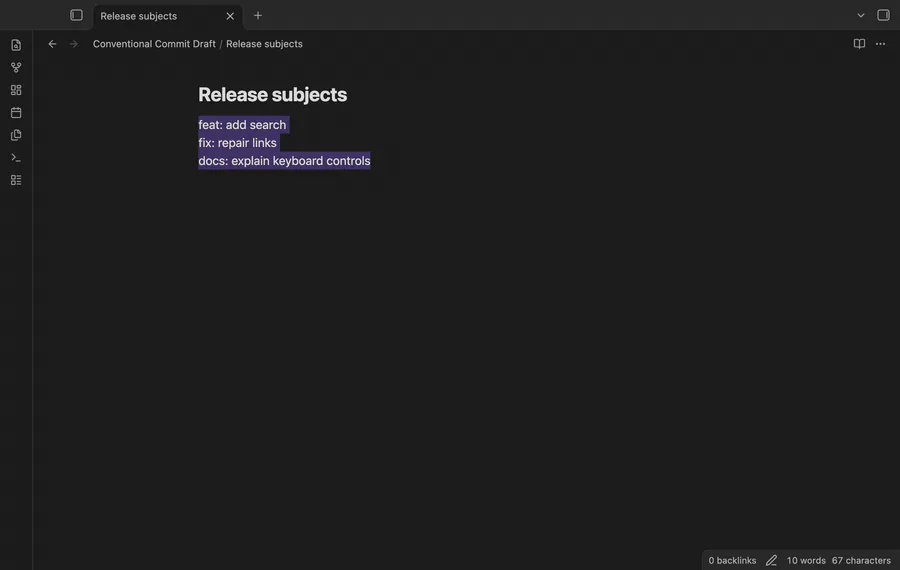Screen dimensions: 900x570
Task: Click the list-view icon in ribbon
Action: point(16,180)
